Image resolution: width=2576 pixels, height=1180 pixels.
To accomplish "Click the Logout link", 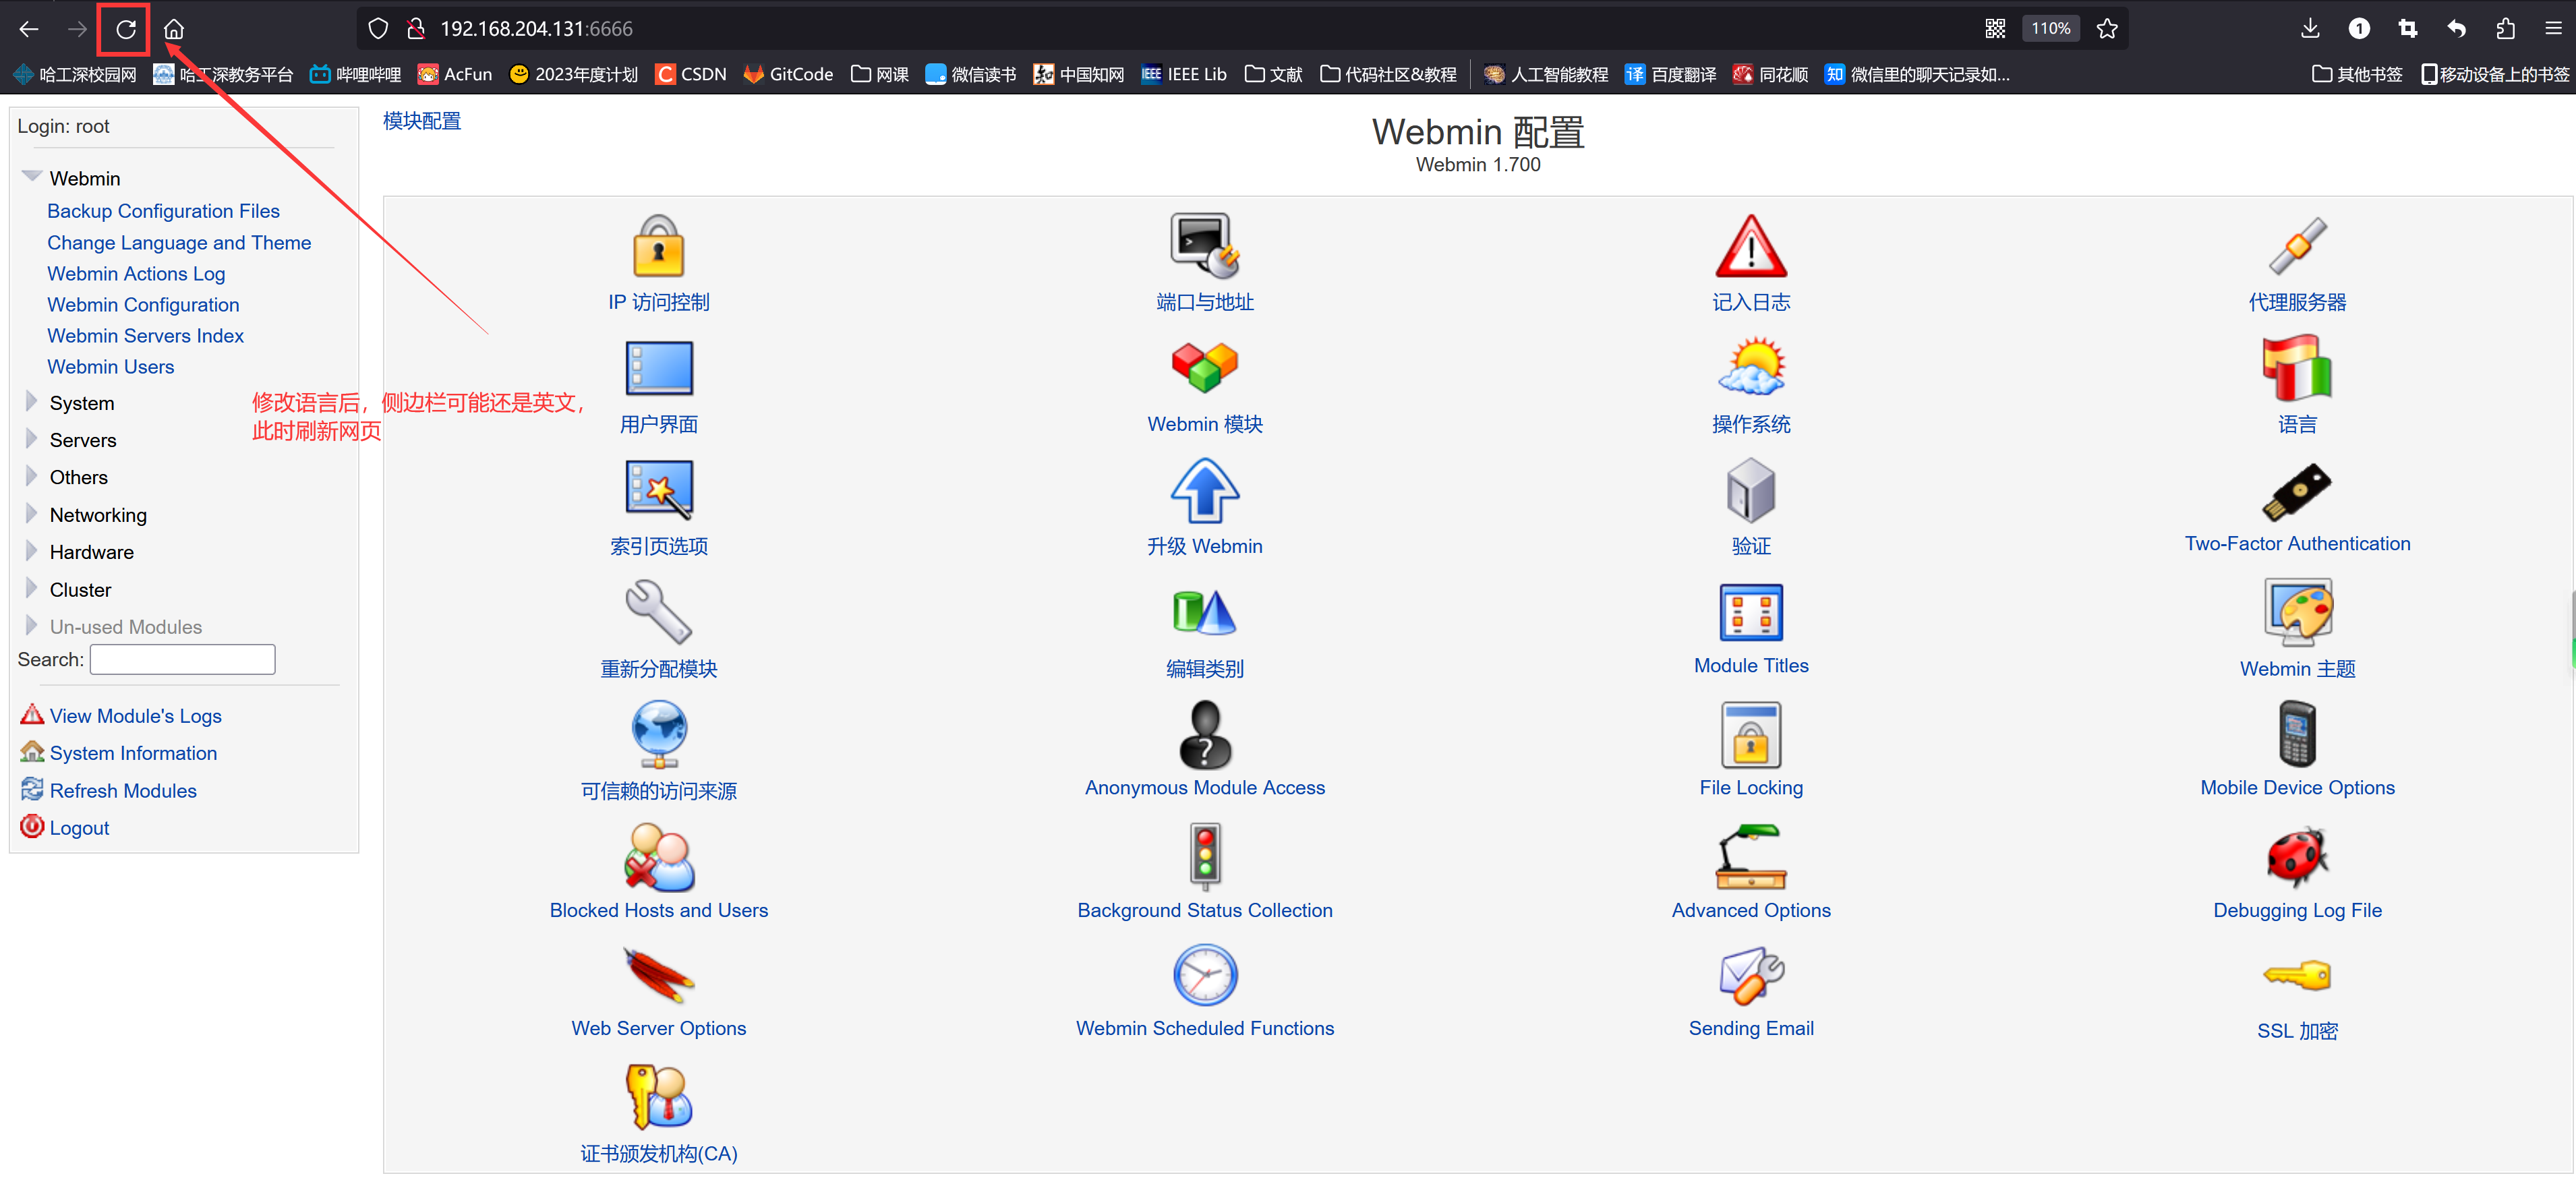I will [79, 828].
